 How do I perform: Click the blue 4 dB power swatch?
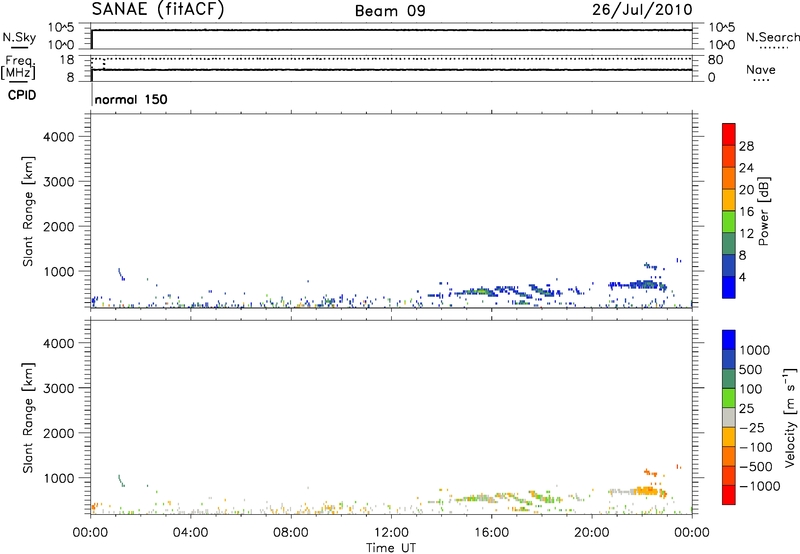point(729,287)
